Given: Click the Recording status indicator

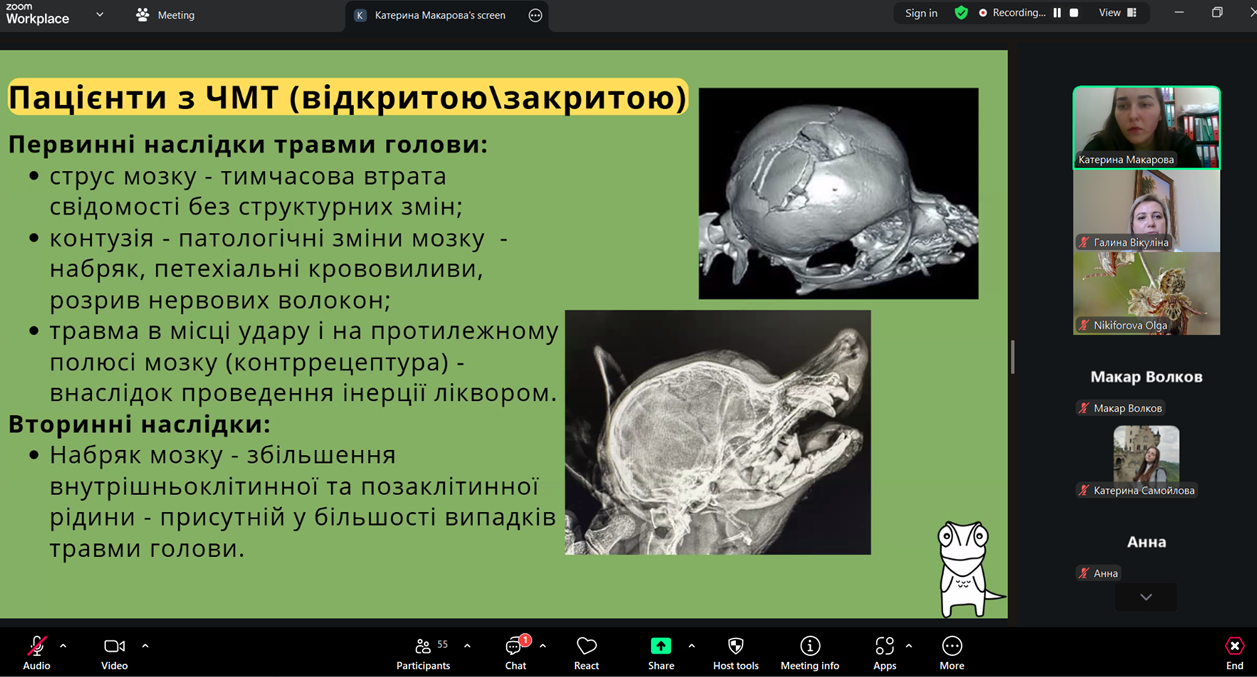Looking at the screenshot, I should [1011, 13].
